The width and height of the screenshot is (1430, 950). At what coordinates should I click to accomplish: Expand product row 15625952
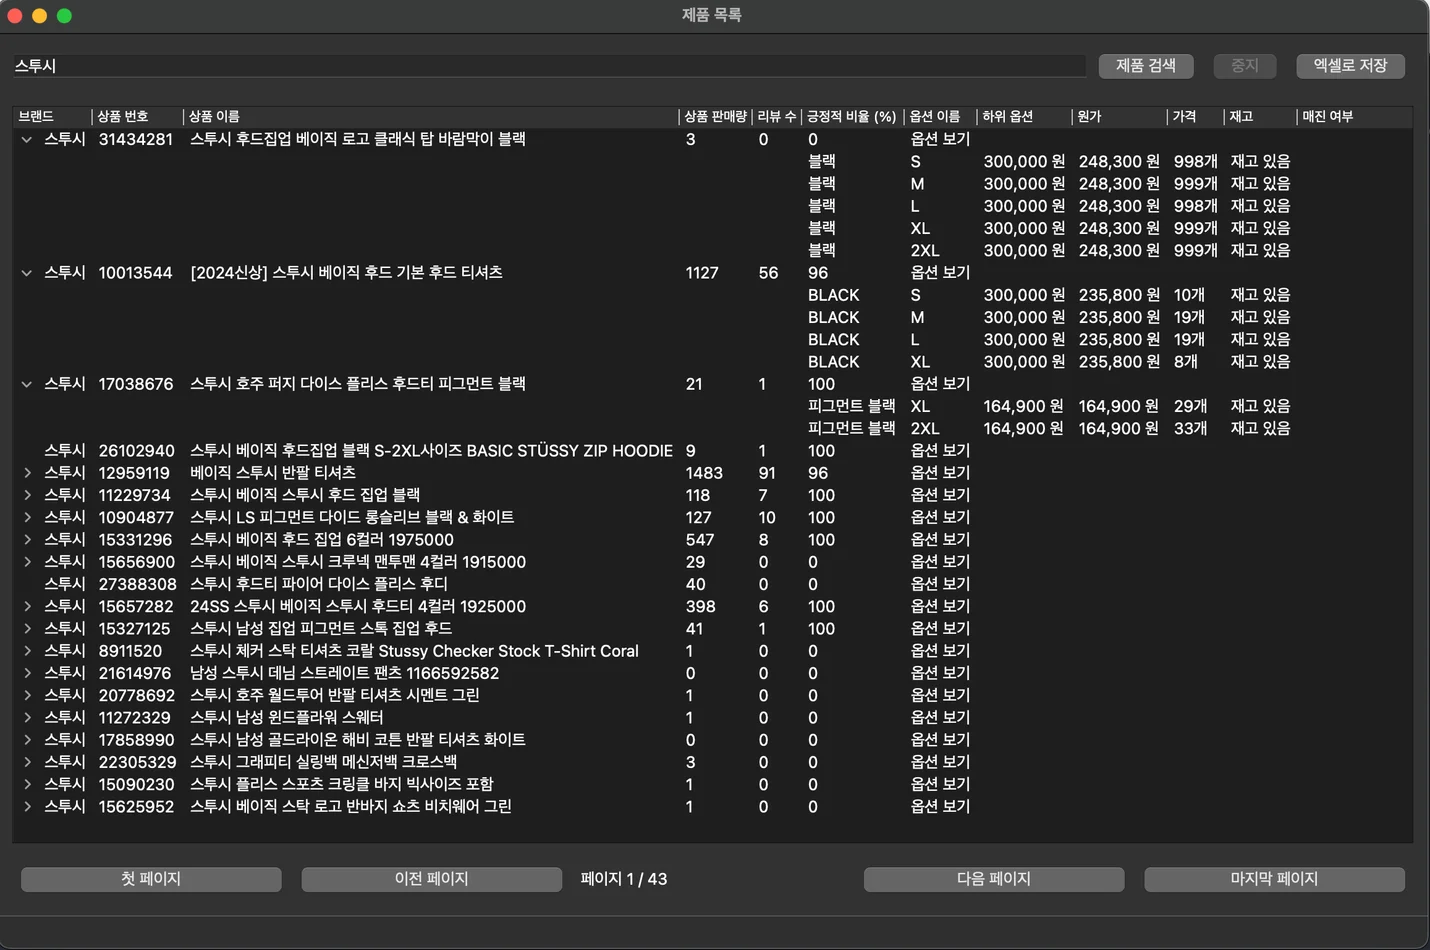[27, 807]
